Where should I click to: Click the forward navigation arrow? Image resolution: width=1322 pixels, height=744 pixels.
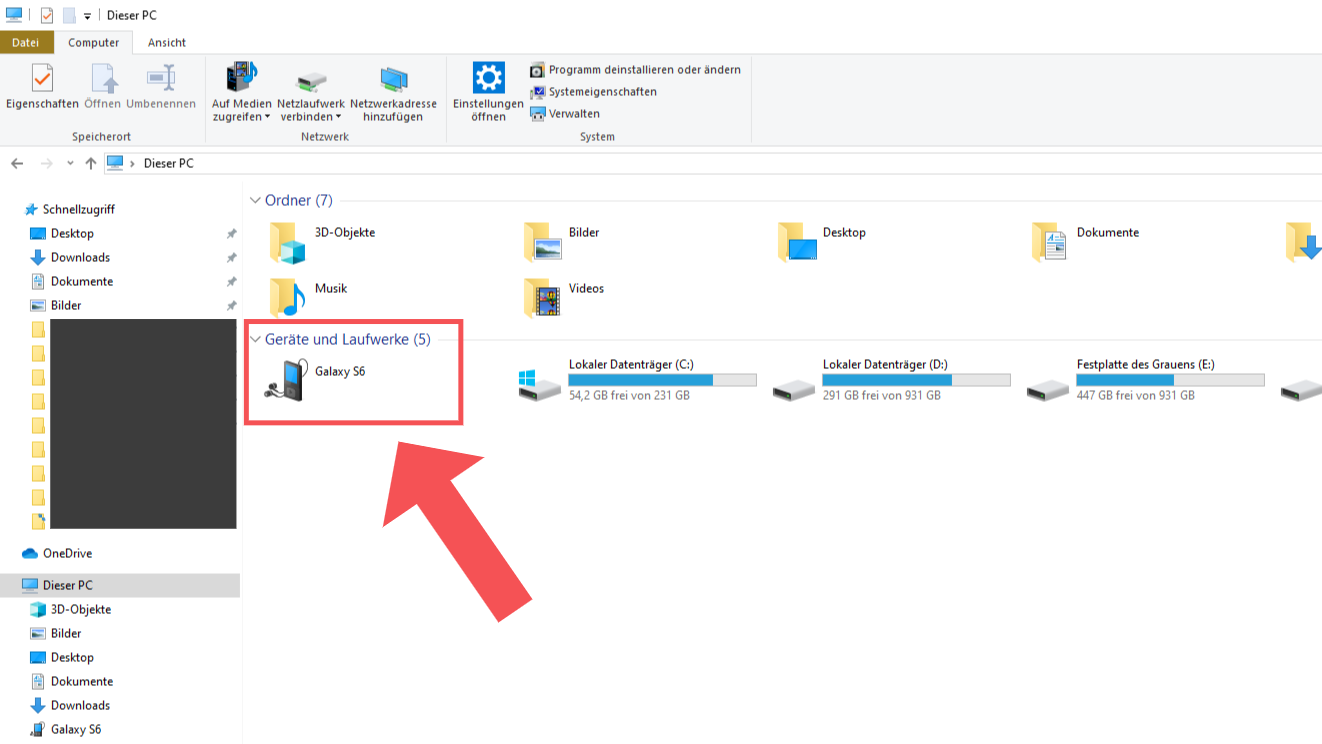46,163
